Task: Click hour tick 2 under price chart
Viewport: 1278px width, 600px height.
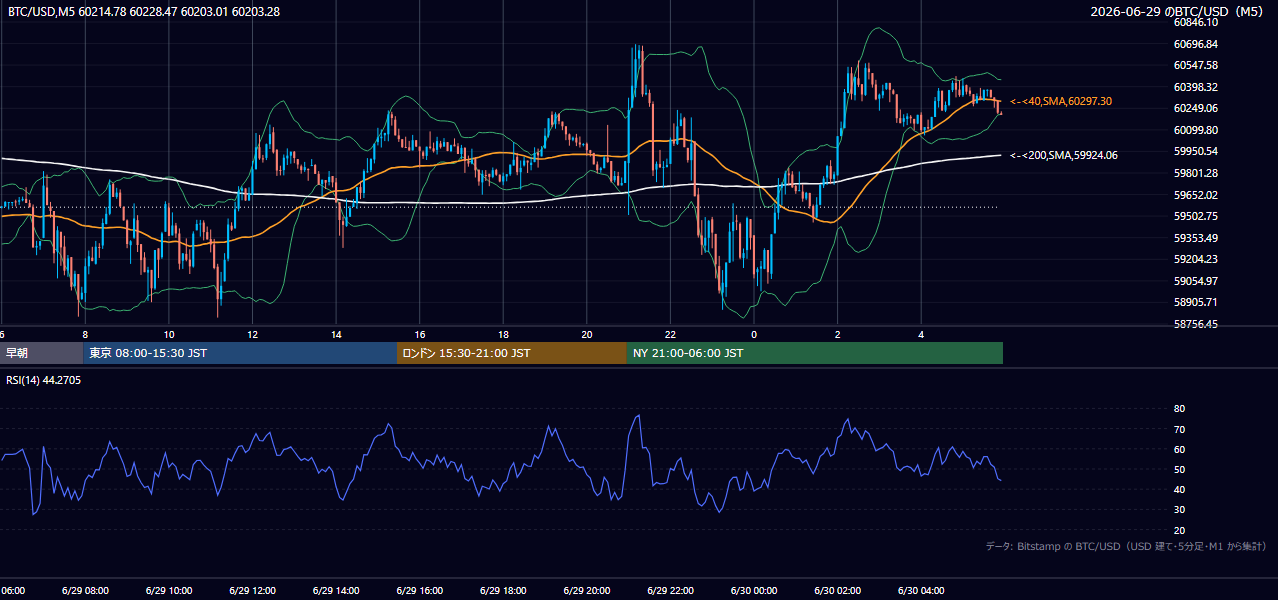Action: (838, 334)
